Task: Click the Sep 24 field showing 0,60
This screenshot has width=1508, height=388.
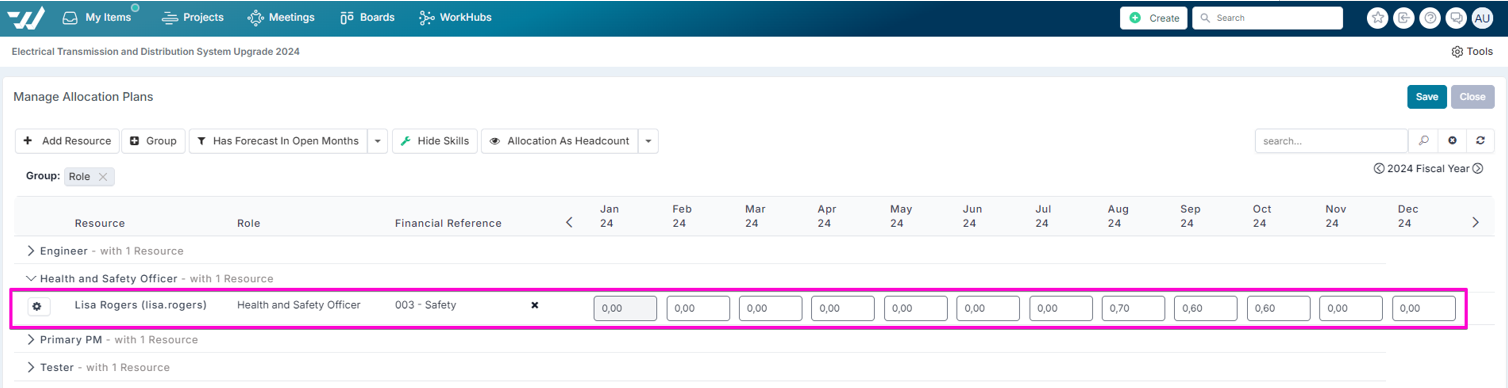Action: [1206, 308]
